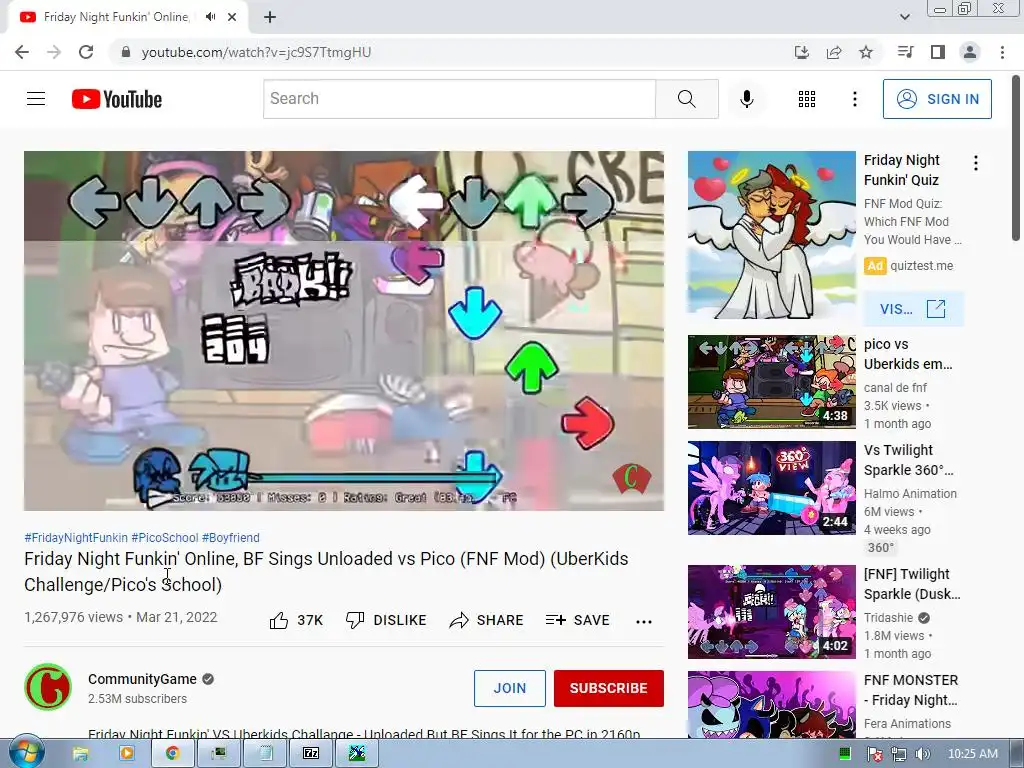1024x768 pixels.
Task: Open the Chrome profile avatar
Action: coord(970,52)
